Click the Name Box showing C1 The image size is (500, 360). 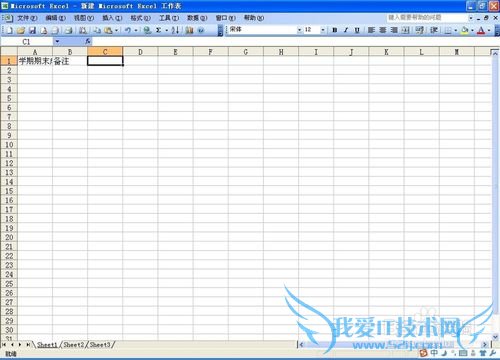tap(27, 42)
